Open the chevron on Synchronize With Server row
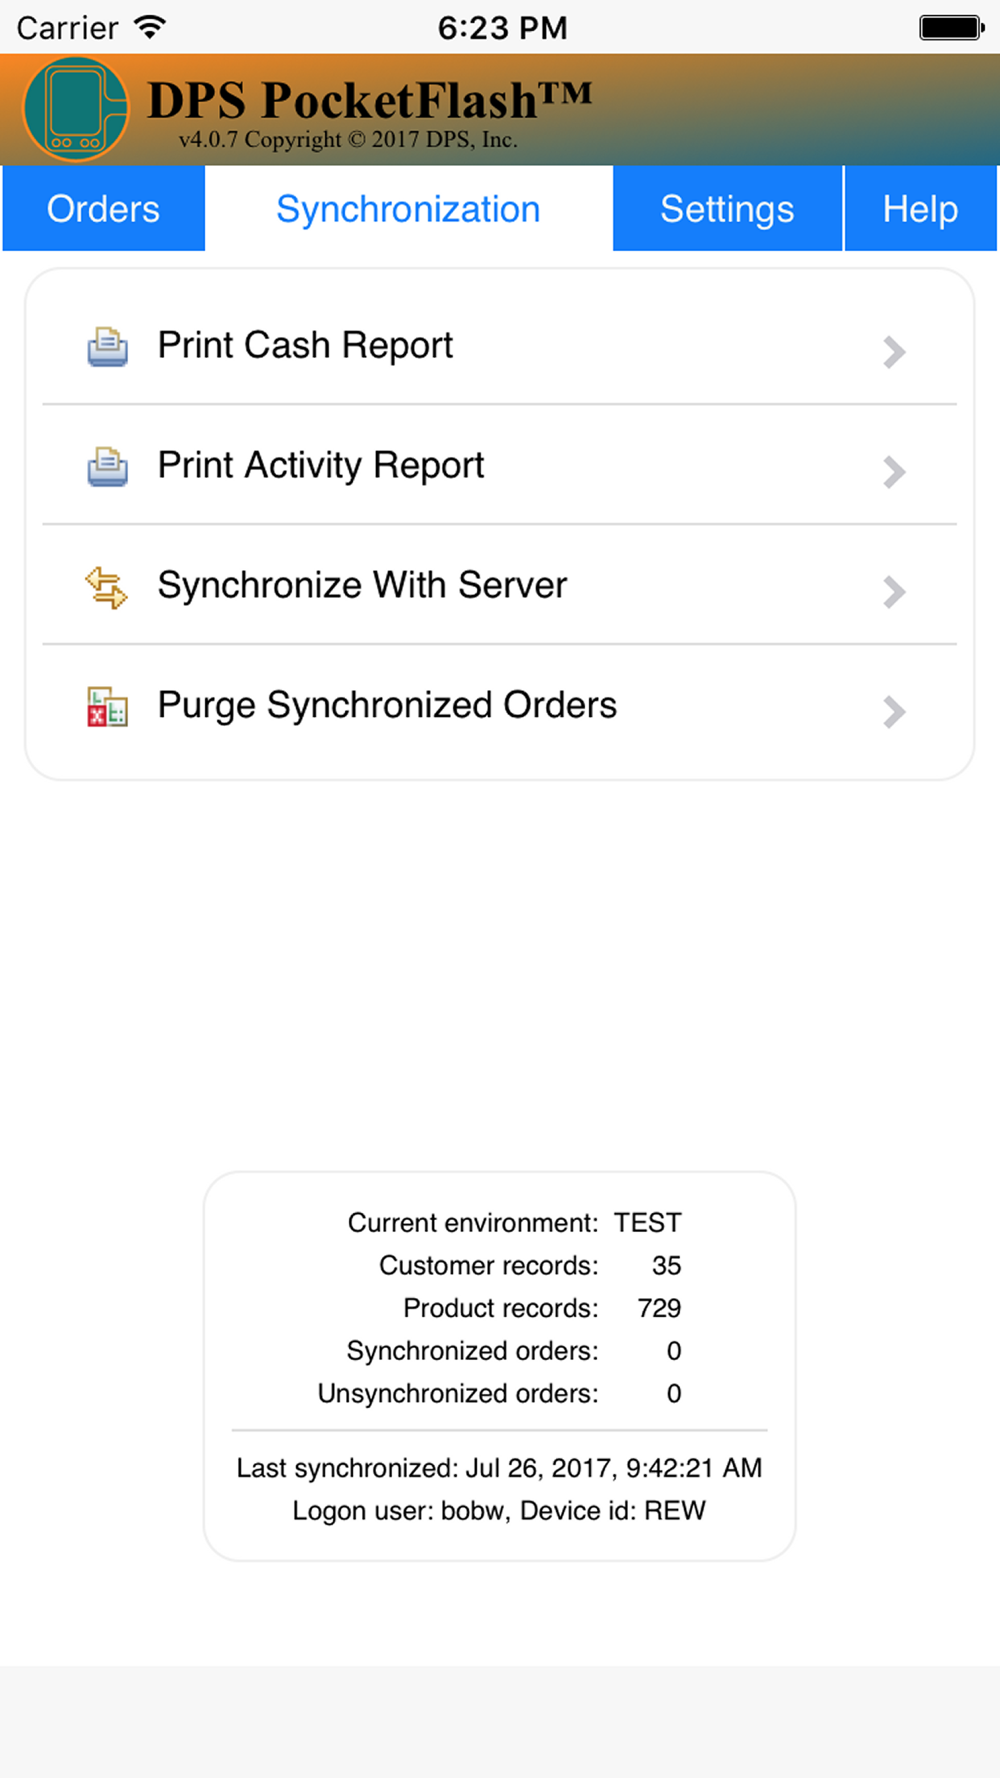Viewport: 1000px width, 1778px height. pos(894,592)
